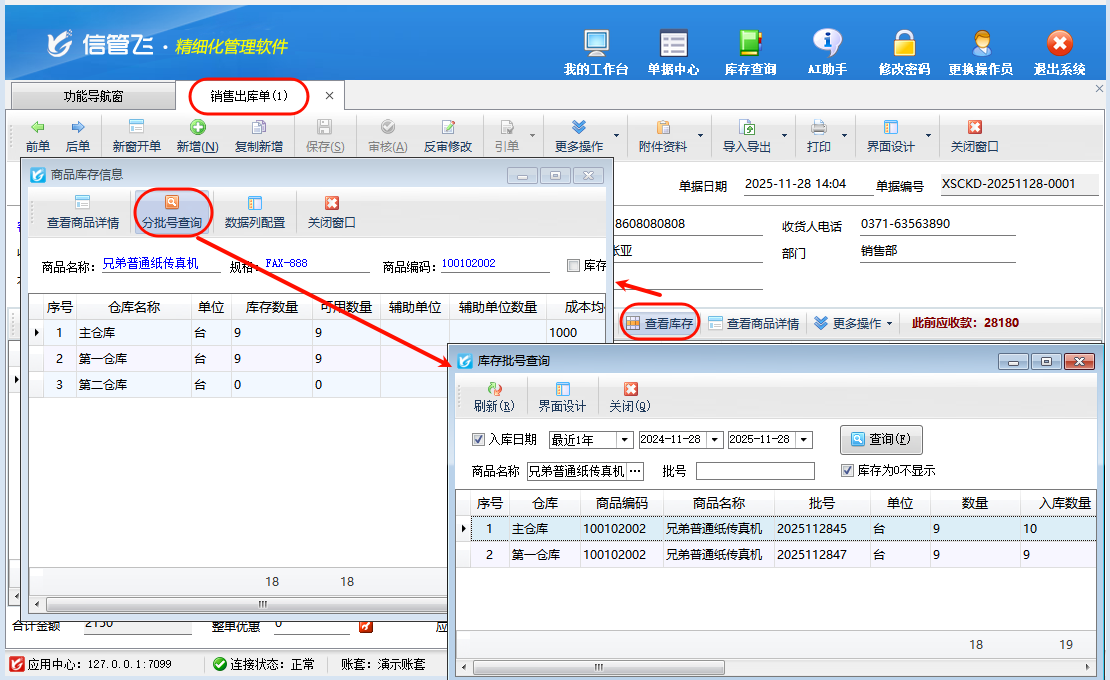
Task: Click the 查看库存 button
Action: (659, 324)
